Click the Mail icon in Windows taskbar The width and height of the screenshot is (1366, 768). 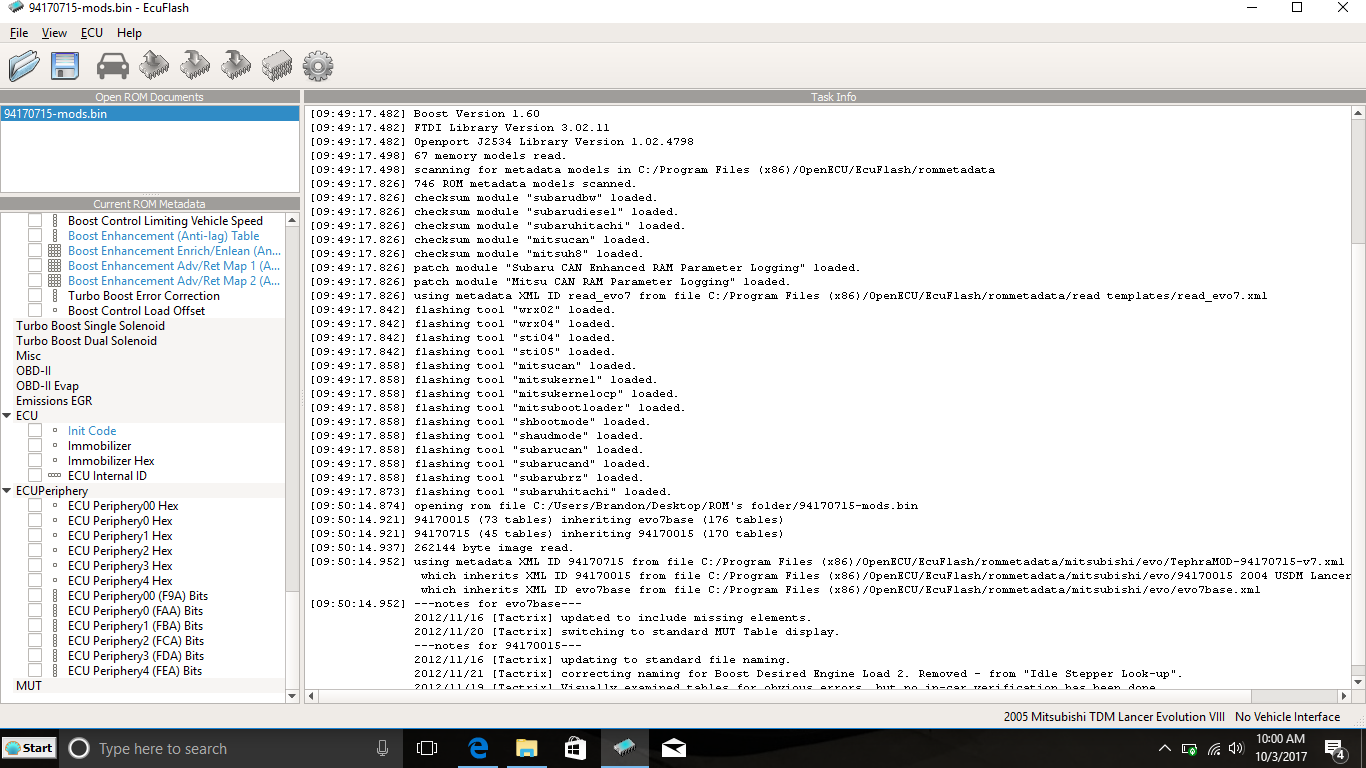(x=674, y=748)
